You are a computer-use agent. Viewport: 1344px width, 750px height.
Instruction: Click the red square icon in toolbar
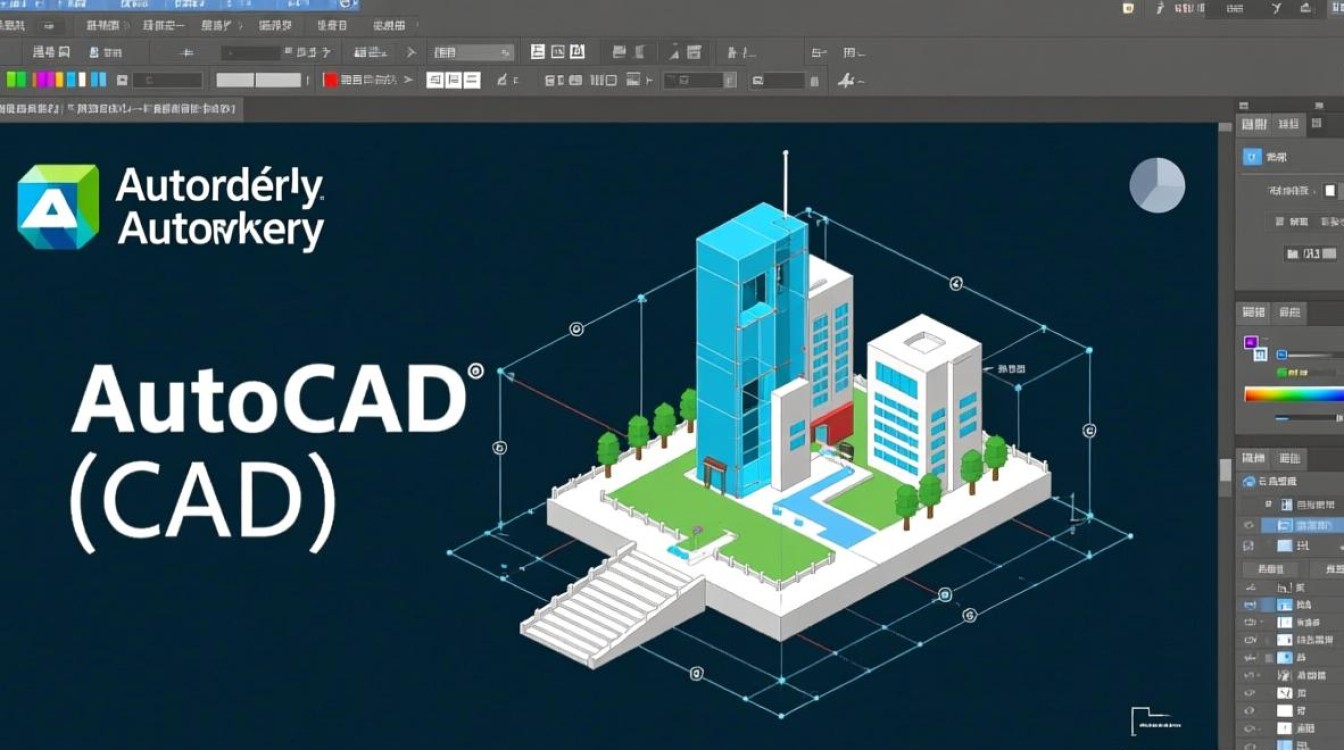330,80
